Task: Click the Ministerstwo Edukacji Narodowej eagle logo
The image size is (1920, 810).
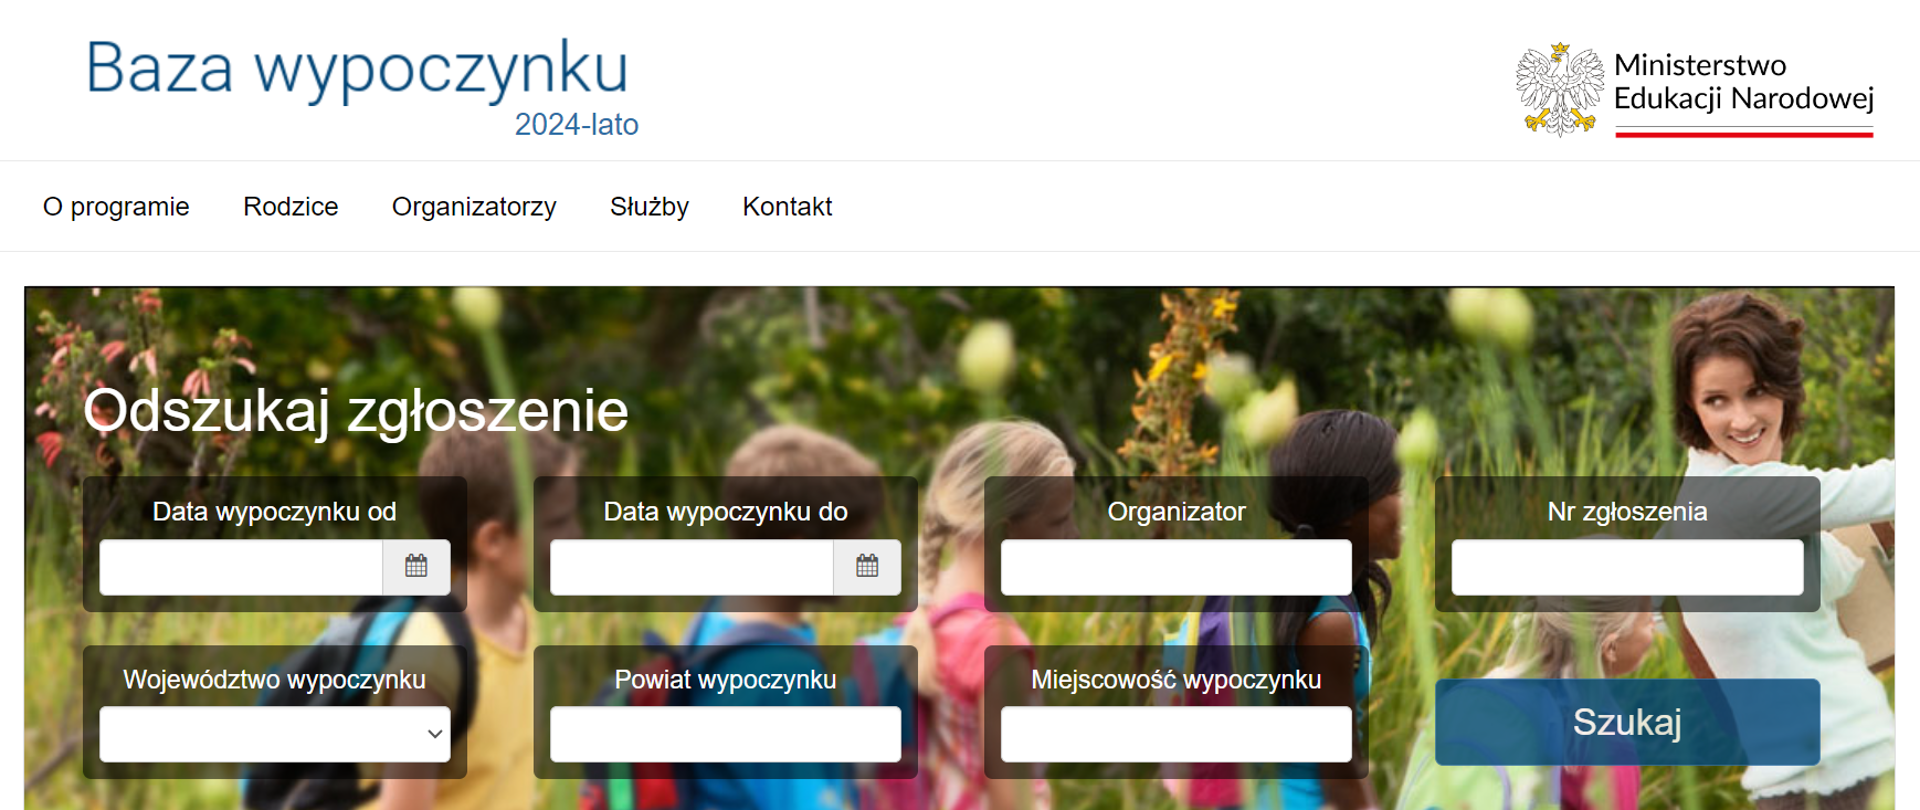Action: [x=1559, y=89]
